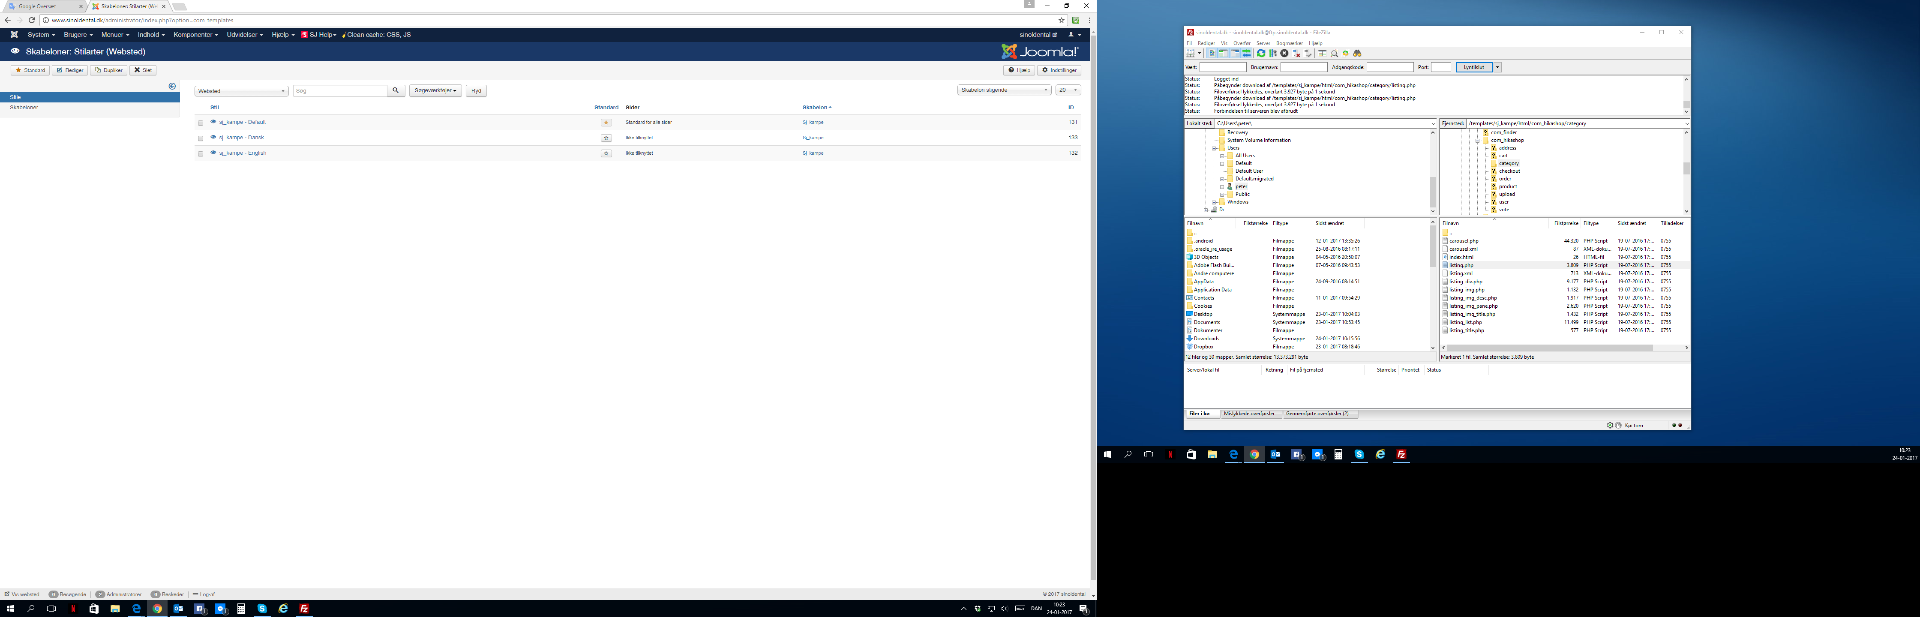This screenshot has width=1920, height=617.
Task: Click FileZilla Vært host input field
Action: pyautogui.click(x=1223, y=67)
